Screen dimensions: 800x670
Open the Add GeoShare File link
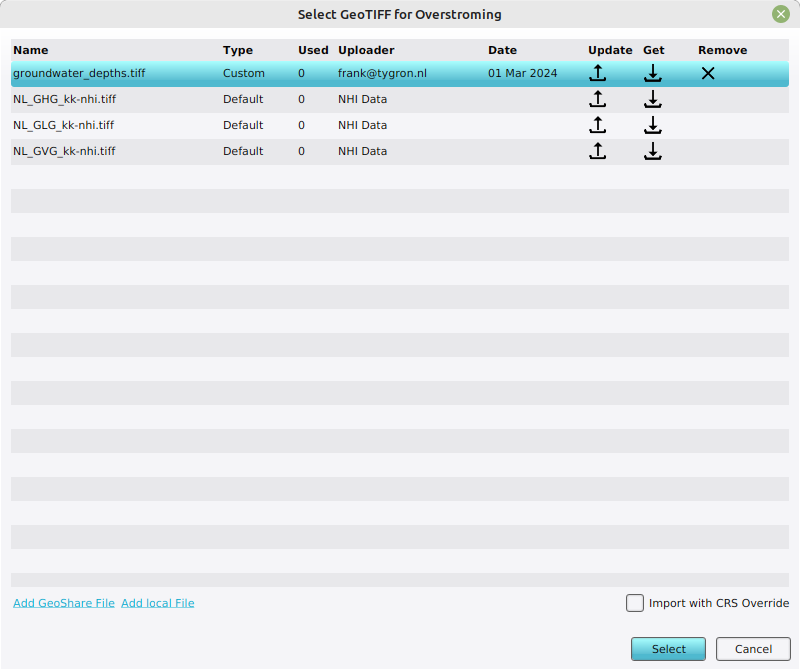[64, 603]
